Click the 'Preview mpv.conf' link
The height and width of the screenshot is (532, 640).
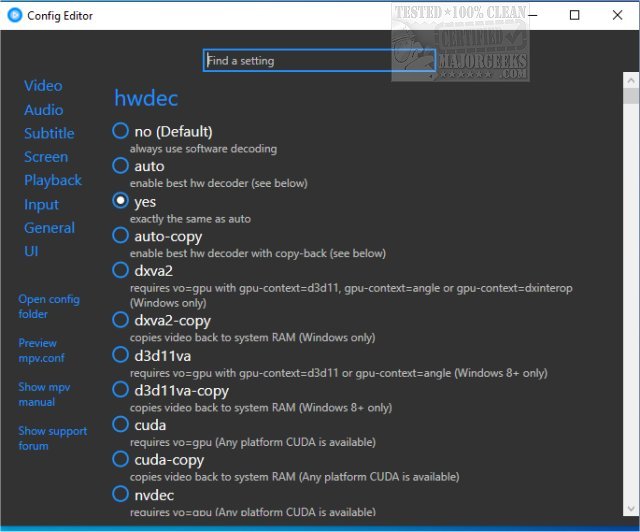(x=41, y=350)
